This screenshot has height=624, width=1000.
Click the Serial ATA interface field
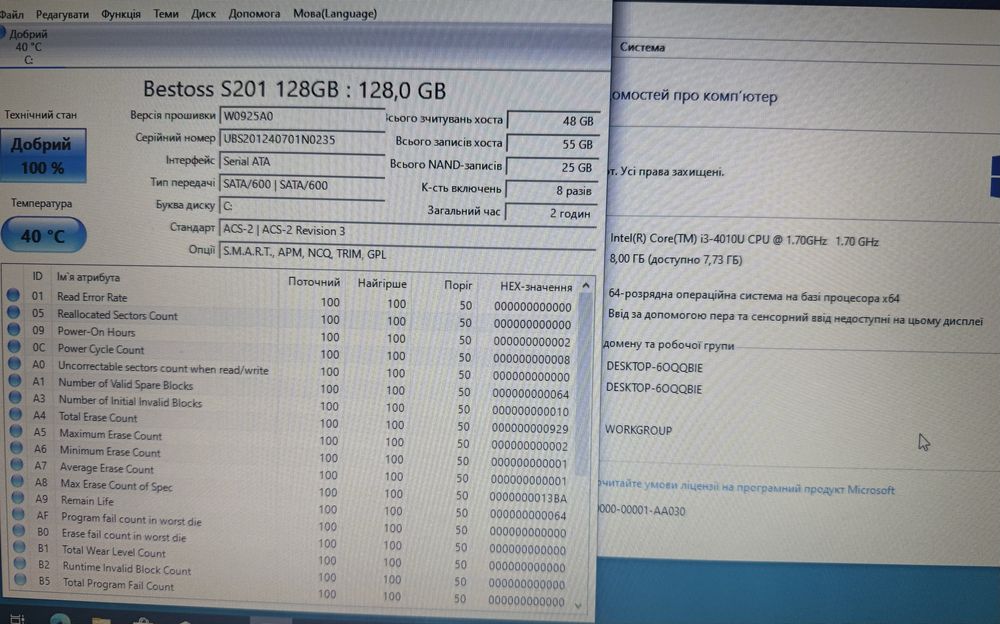click(x=302, y=161)
